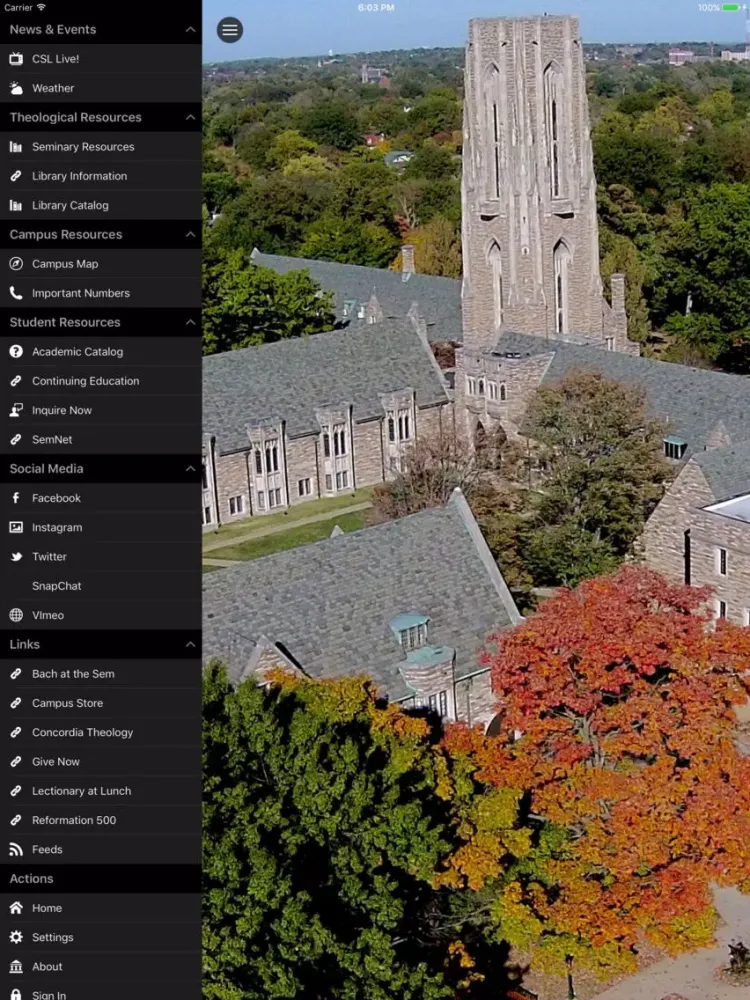Click the Continuing Education link icon
750x1000 pixels.
click(16, 381)
